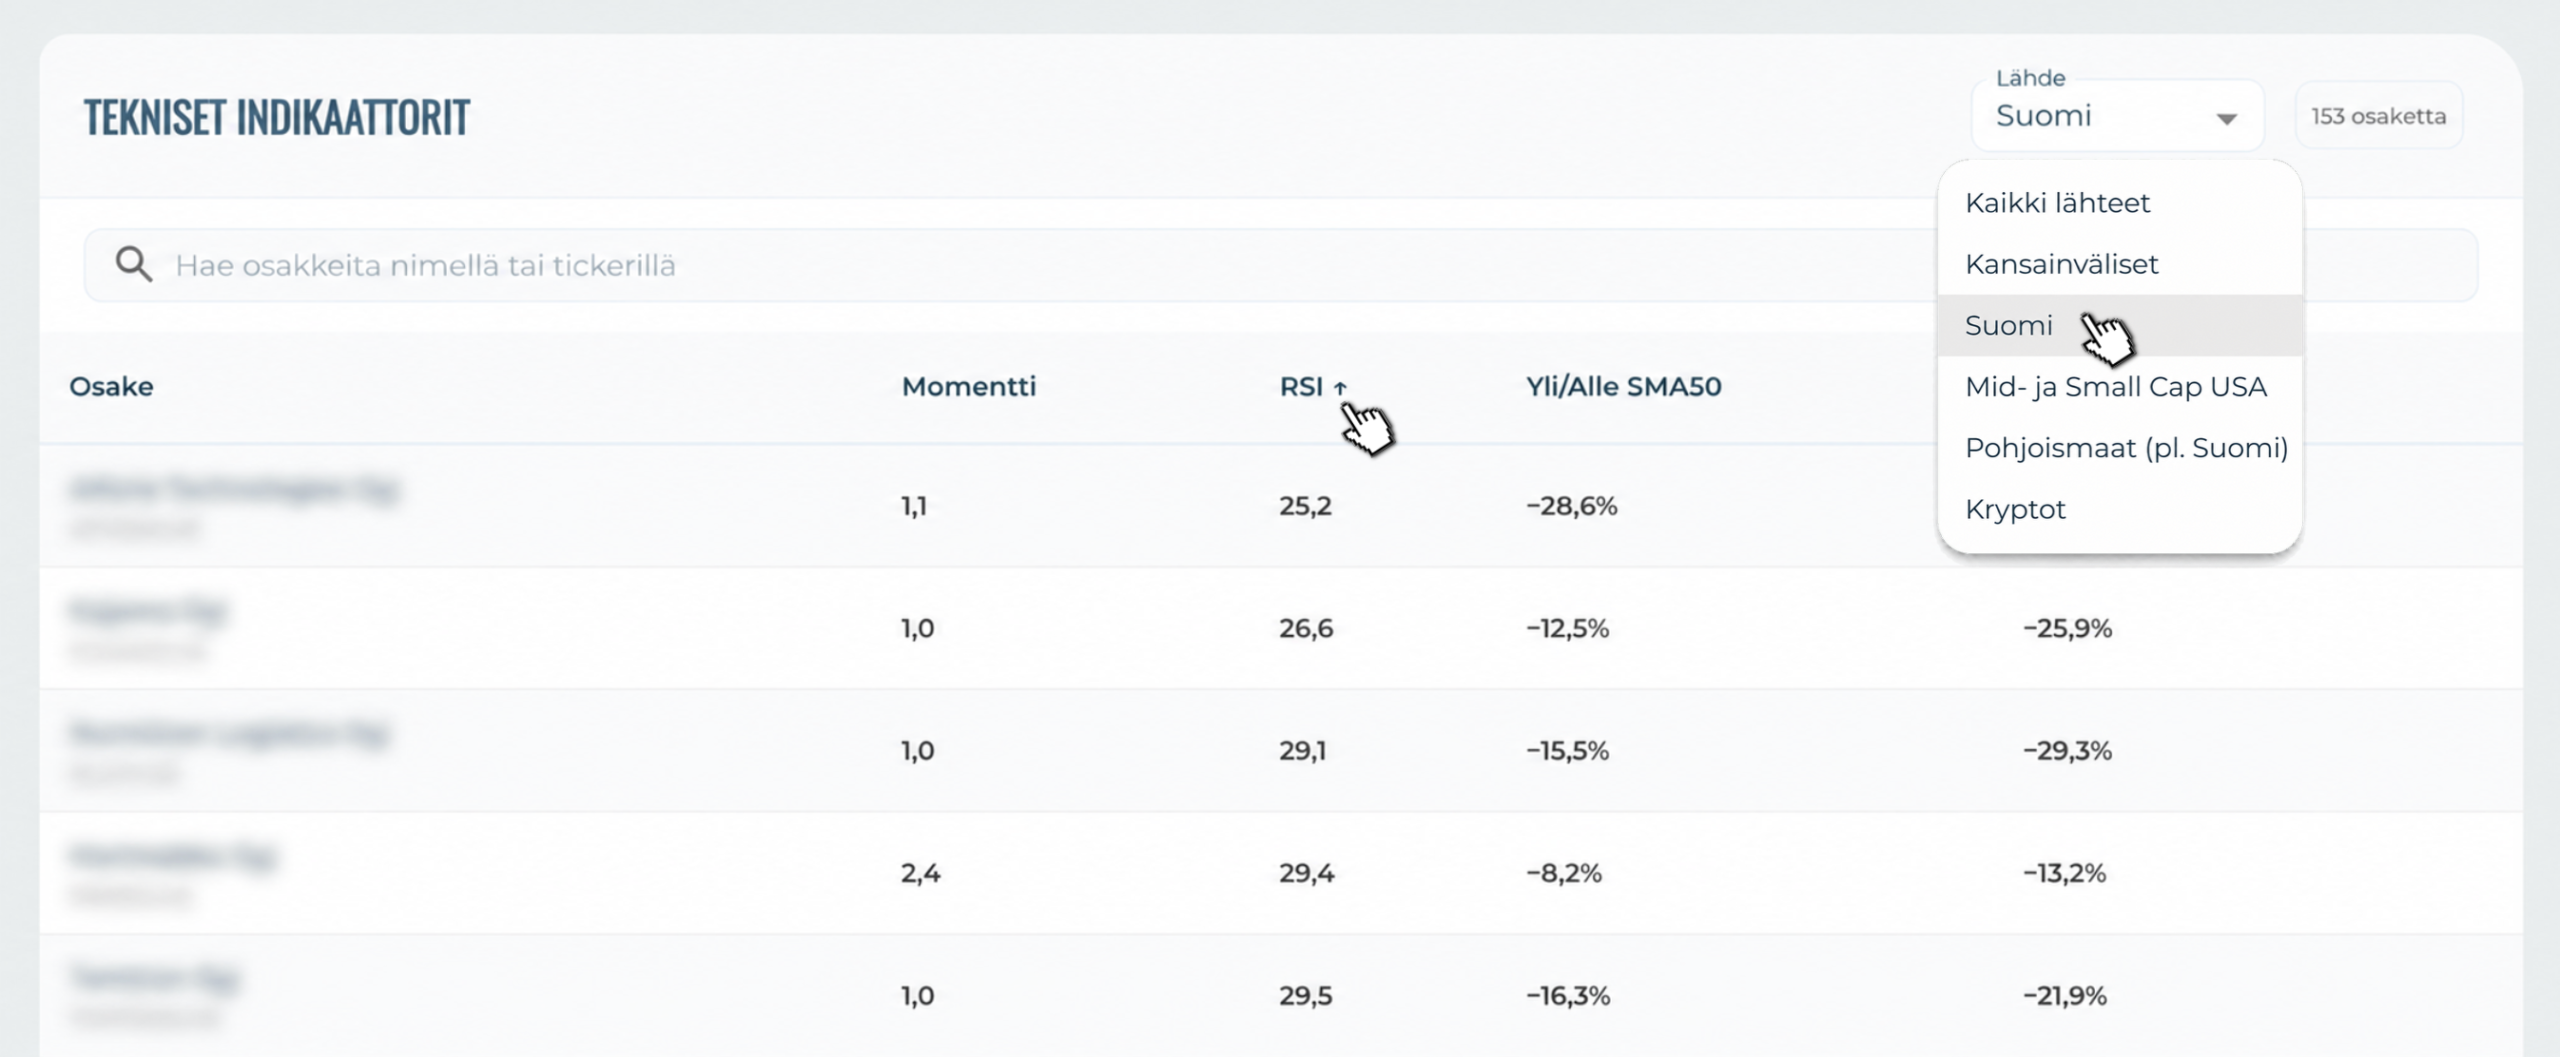This screenshot has height=1057, width=2560.
Task: Open the stock row with RSI 26,6
Action: (x=1280, y=628)
